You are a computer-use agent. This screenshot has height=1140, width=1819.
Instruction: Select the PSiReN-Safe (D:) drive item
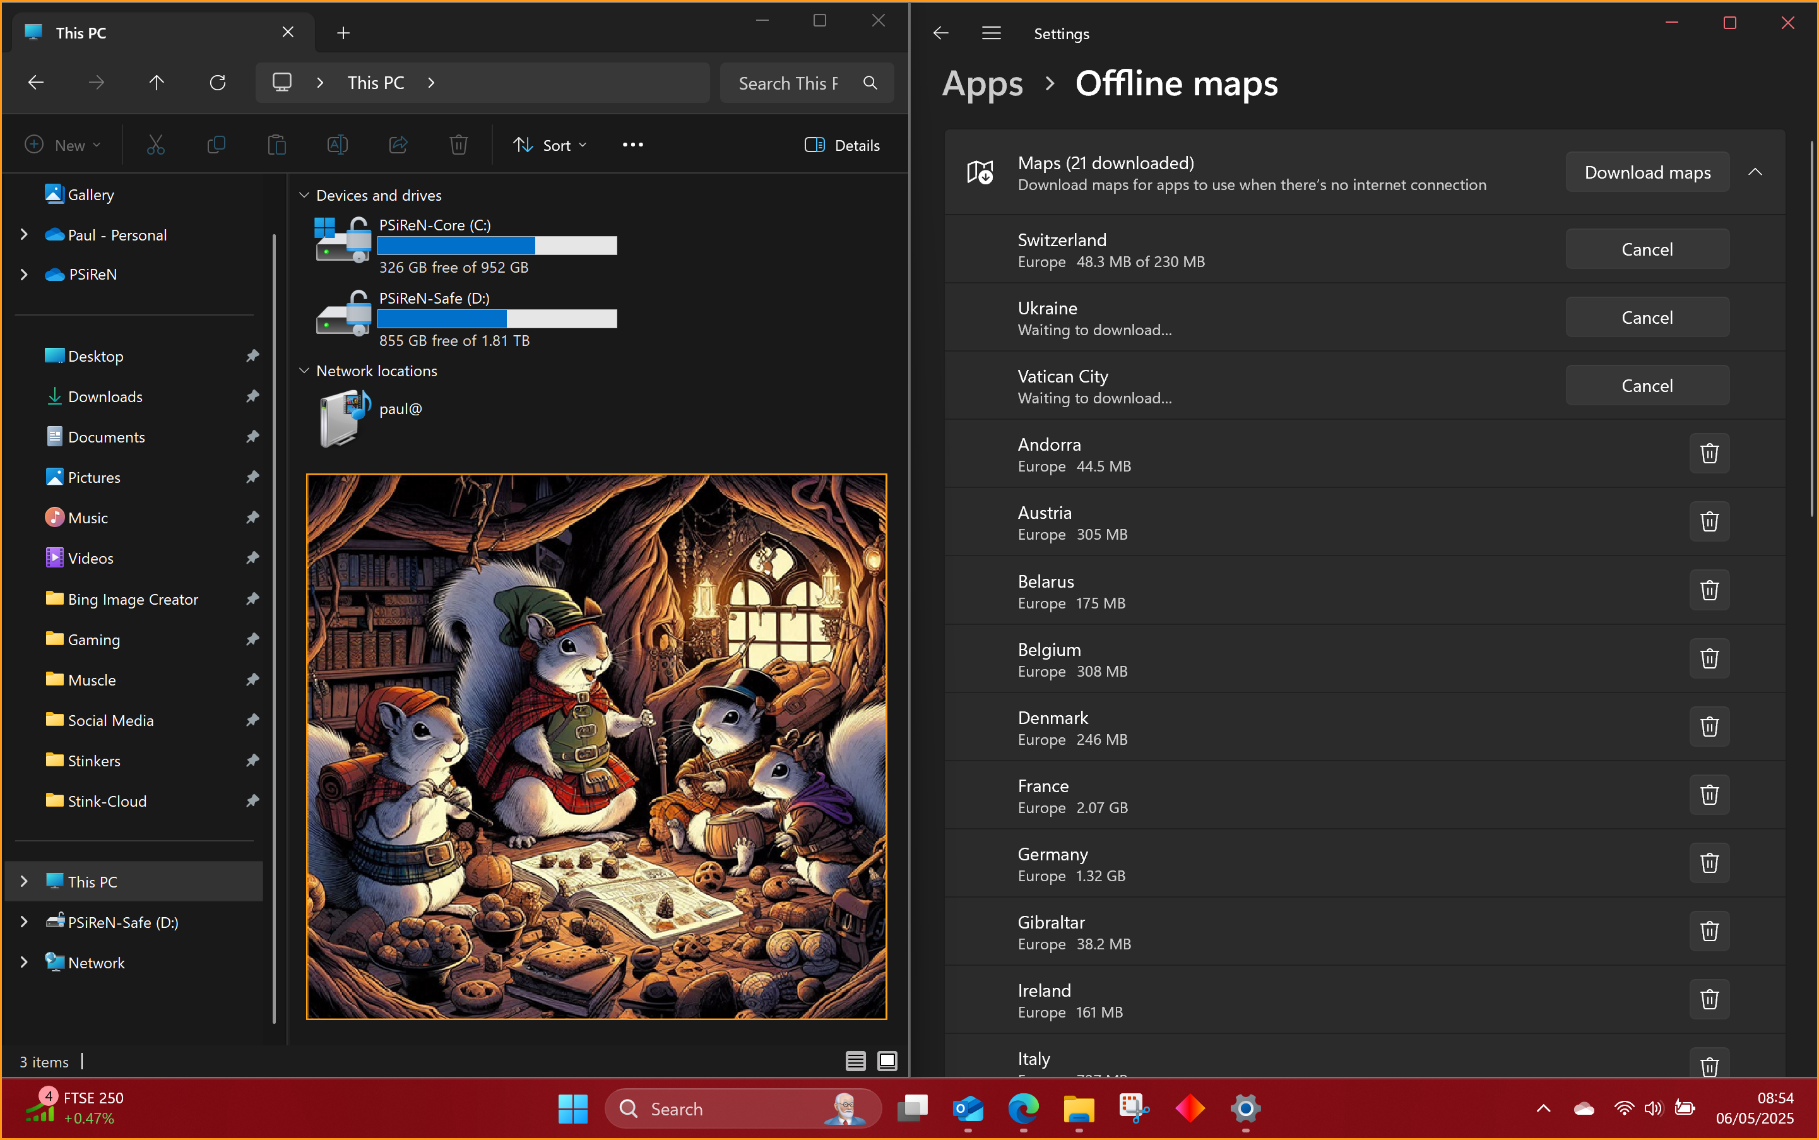(x=466, y=319)
